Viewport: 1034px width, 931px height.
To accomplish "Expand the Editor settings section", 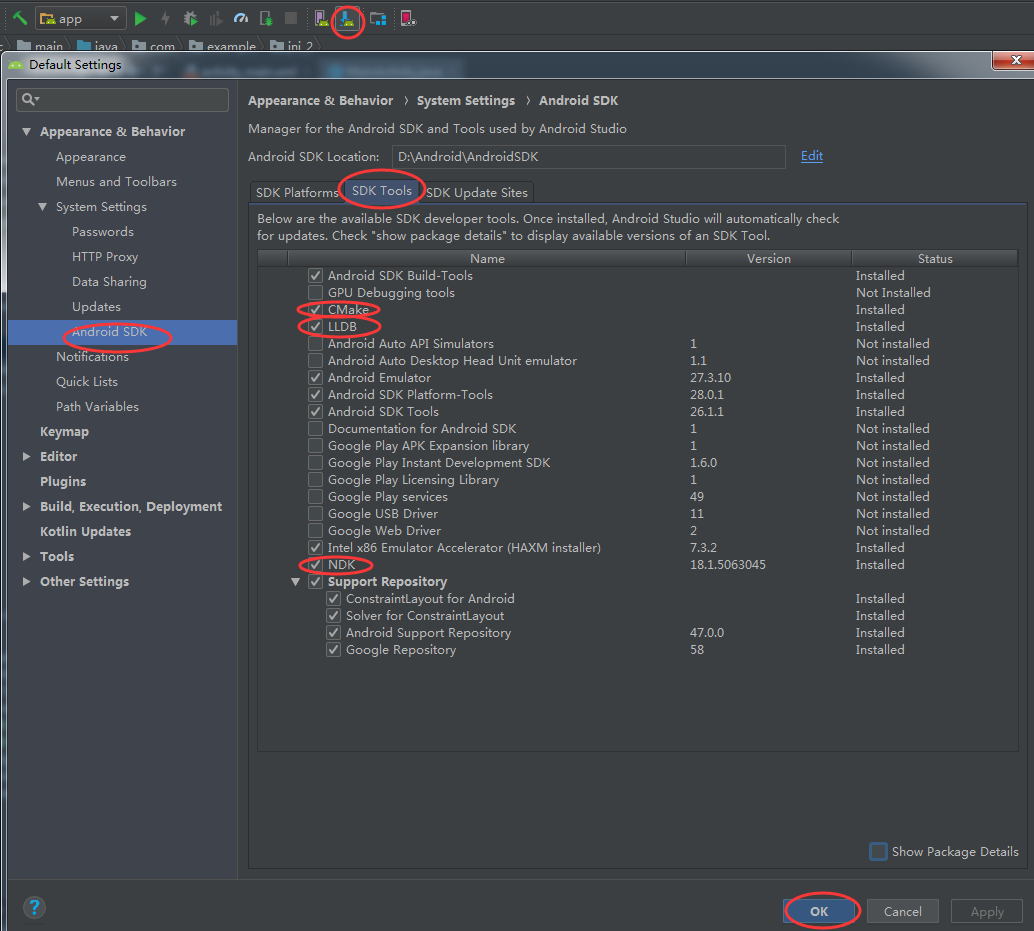I will 26,456.
